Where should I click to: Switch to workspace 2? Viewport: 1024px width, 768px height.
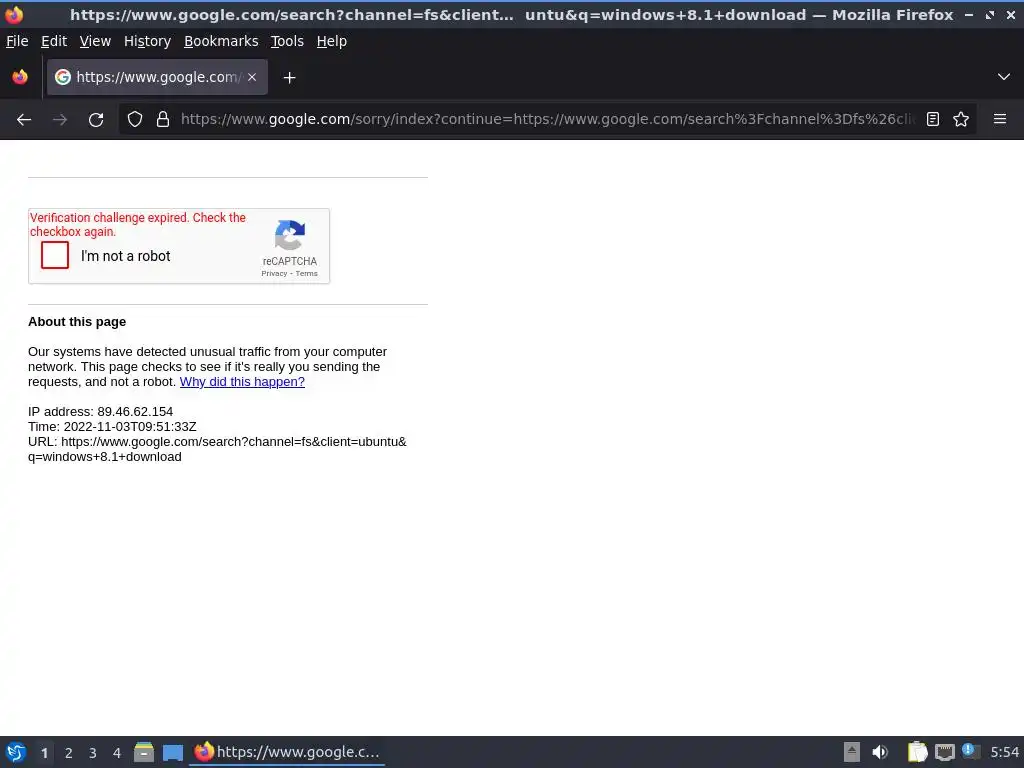tap(69, 753)
